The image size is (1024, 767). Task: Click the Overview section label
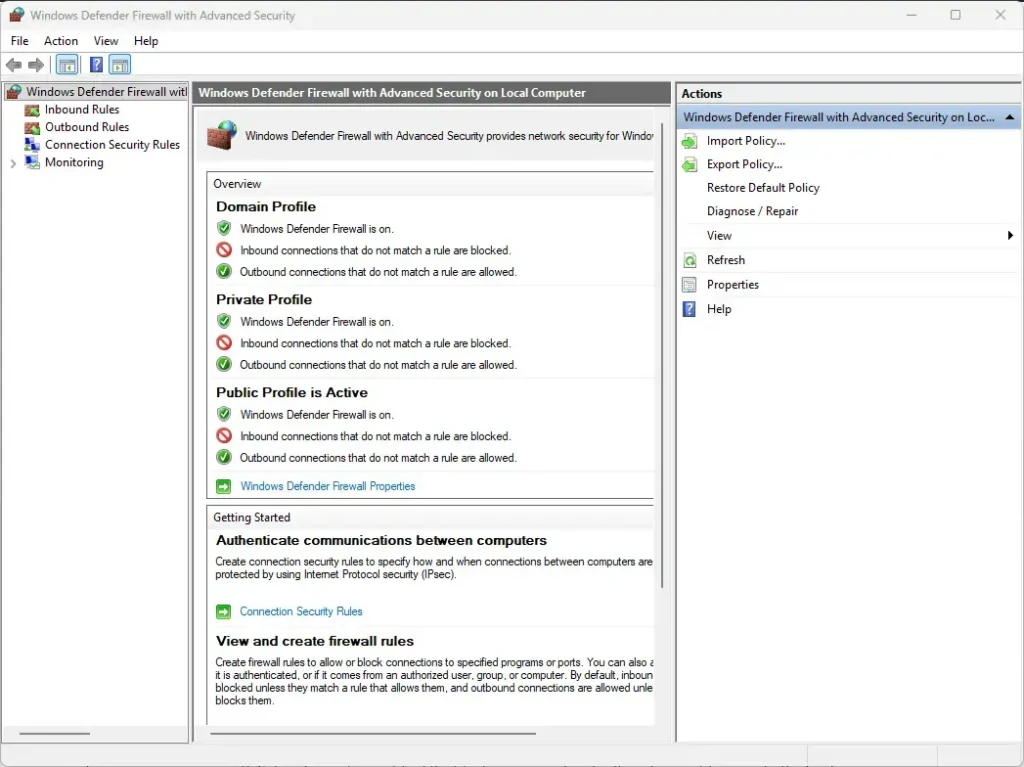point(237,184)
